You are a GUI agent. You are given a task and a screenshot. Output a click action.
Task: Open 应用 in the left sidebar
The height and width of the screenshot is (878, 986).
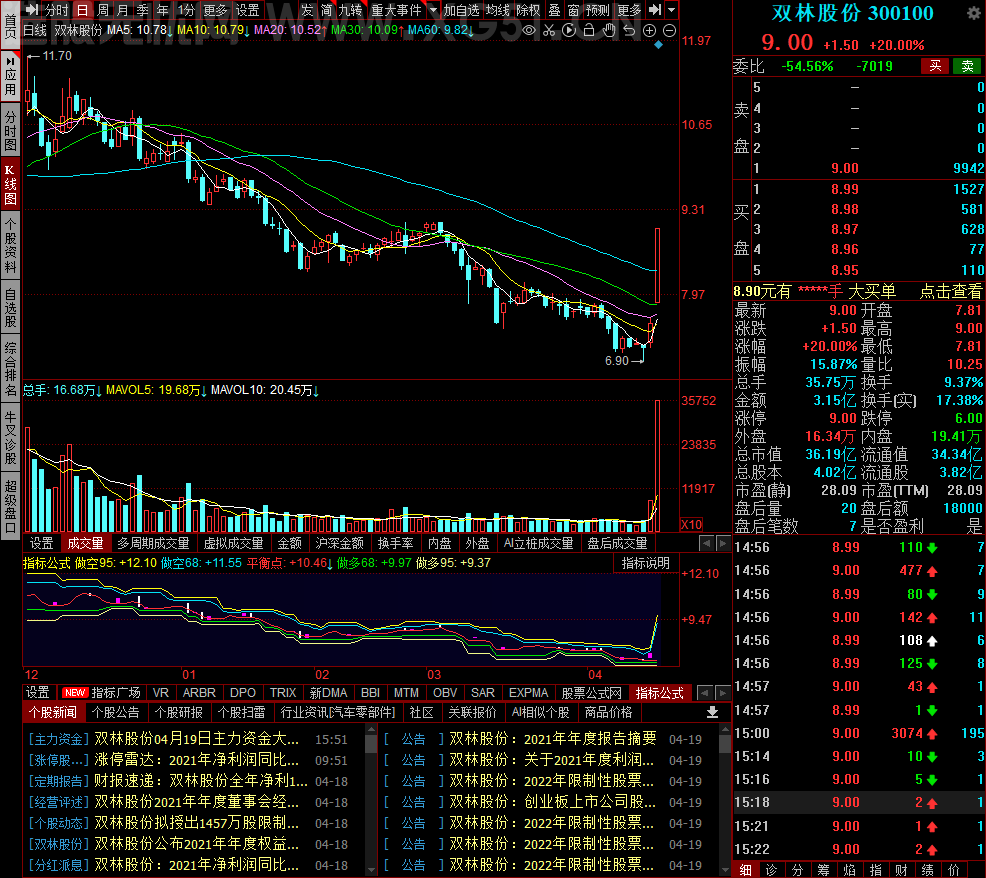click(x=10, y=76)
